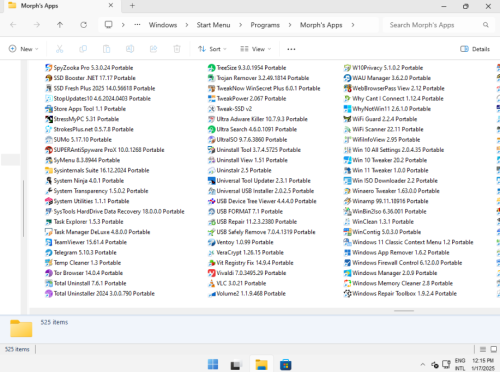Open the Windows Start button
Image resolution: width=500 pixels, height=372 pixels.
point(213,364)
